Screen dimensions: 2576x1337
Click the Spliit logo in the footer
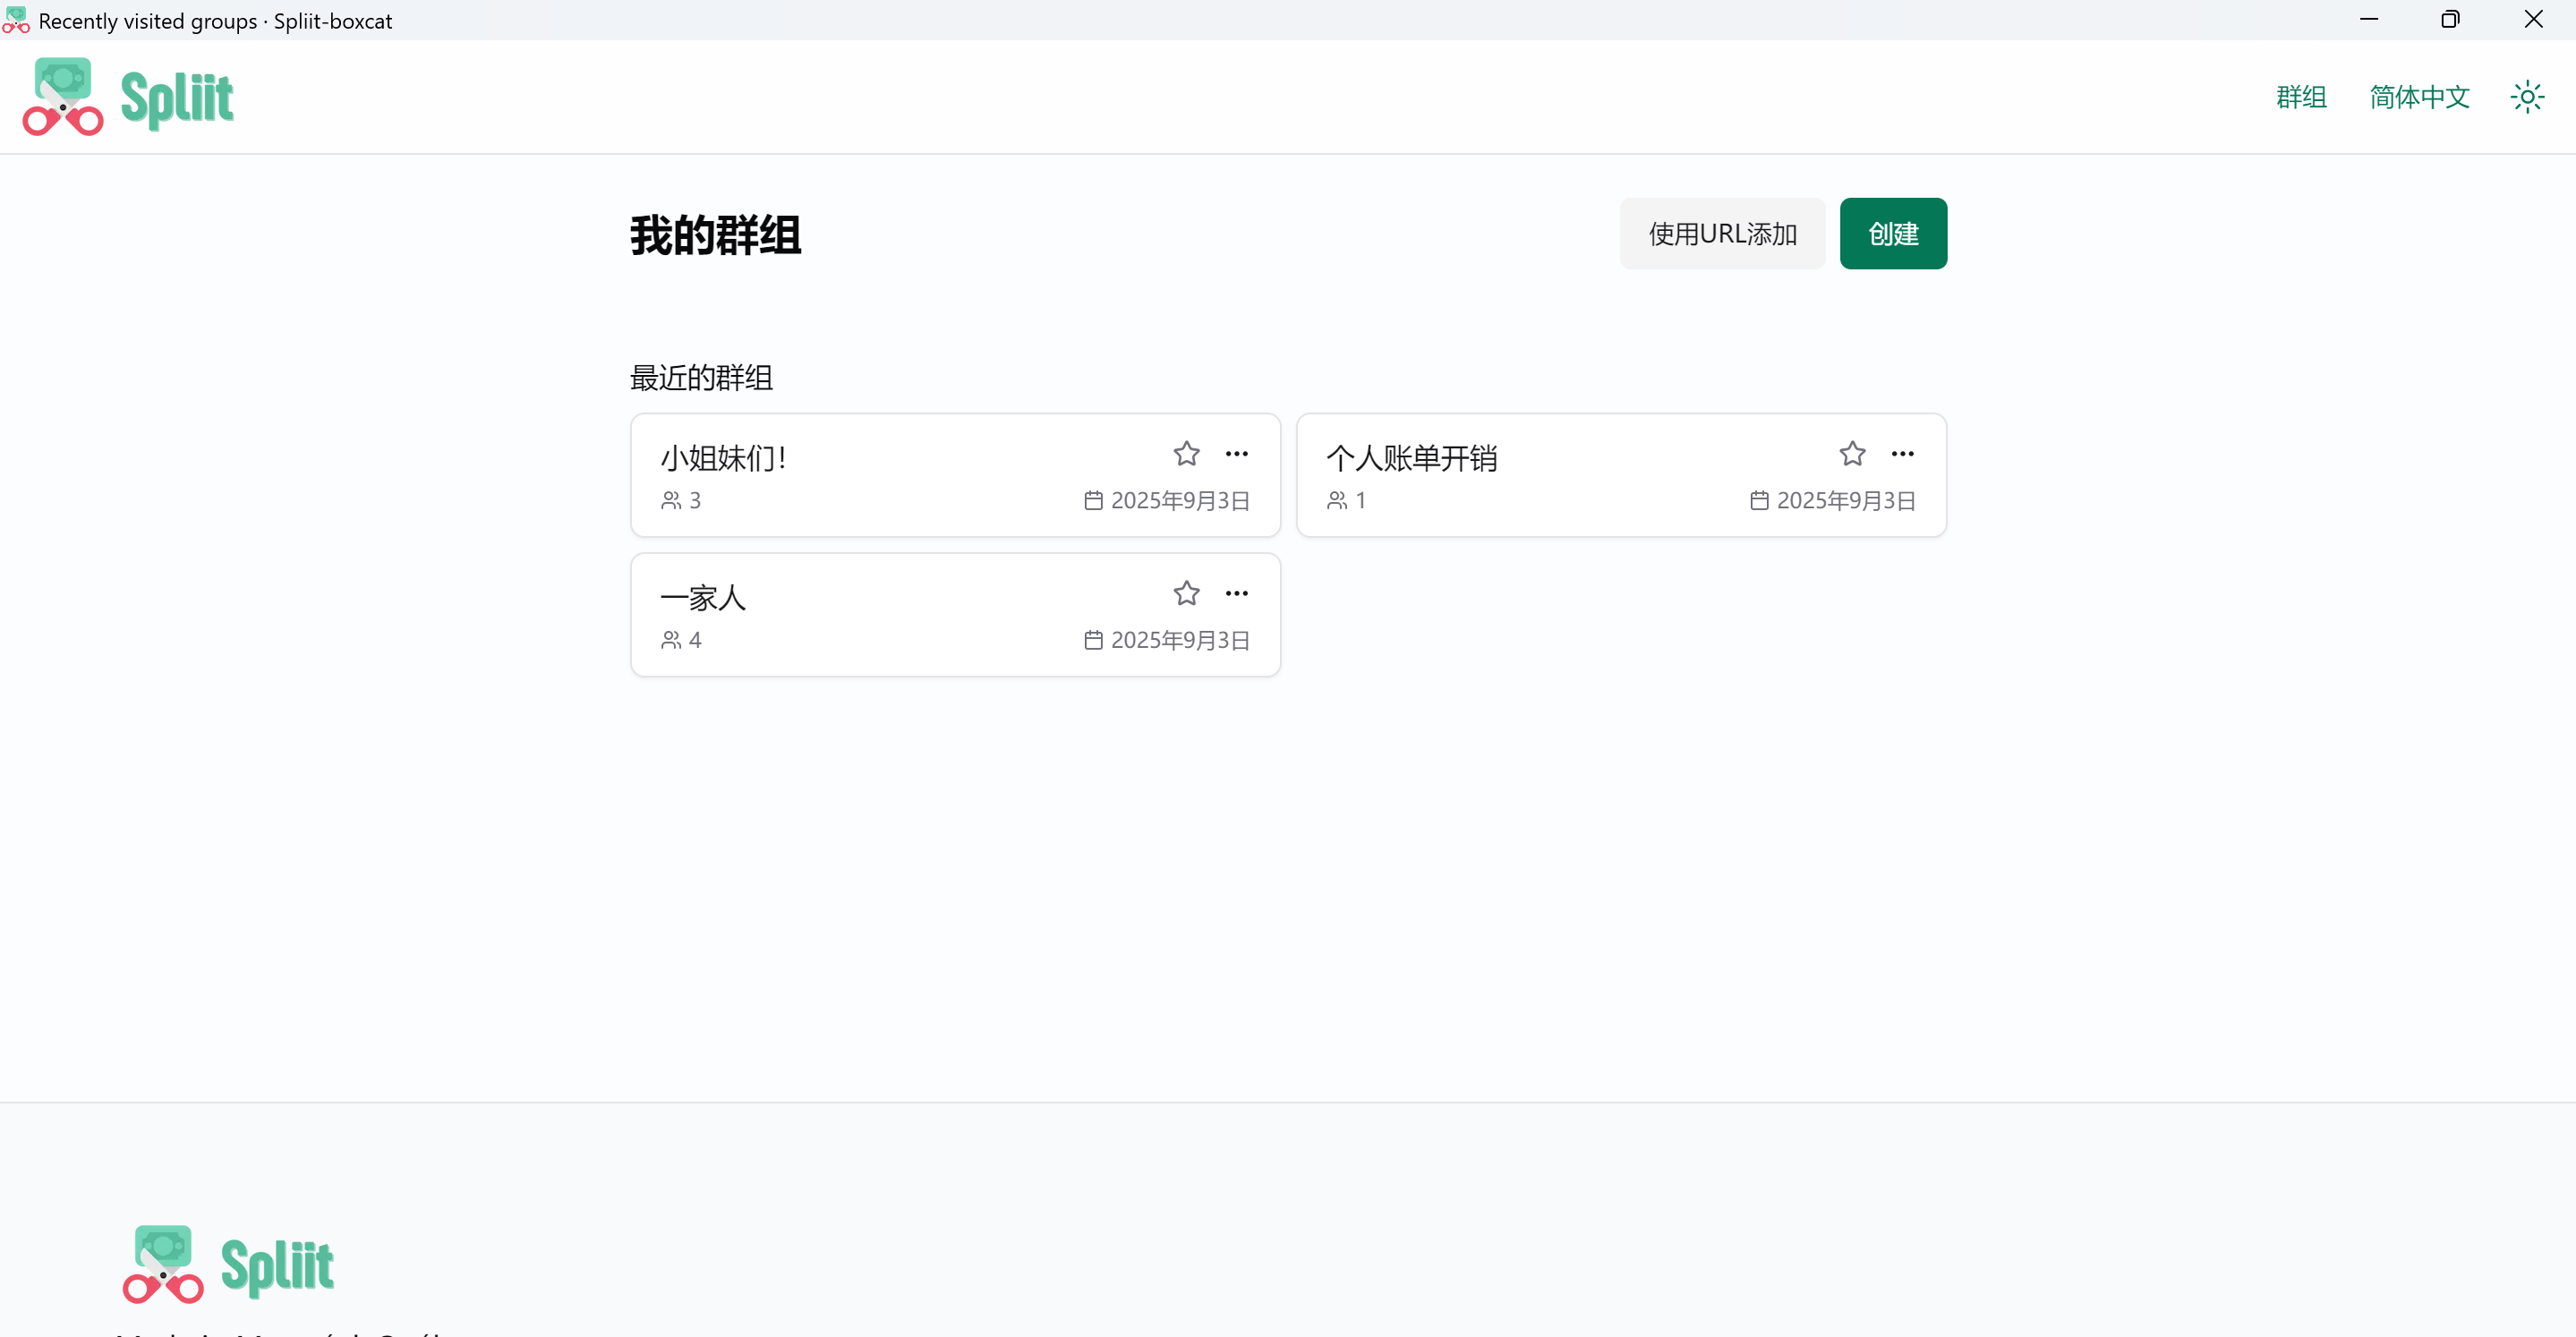click(228, 1265)
